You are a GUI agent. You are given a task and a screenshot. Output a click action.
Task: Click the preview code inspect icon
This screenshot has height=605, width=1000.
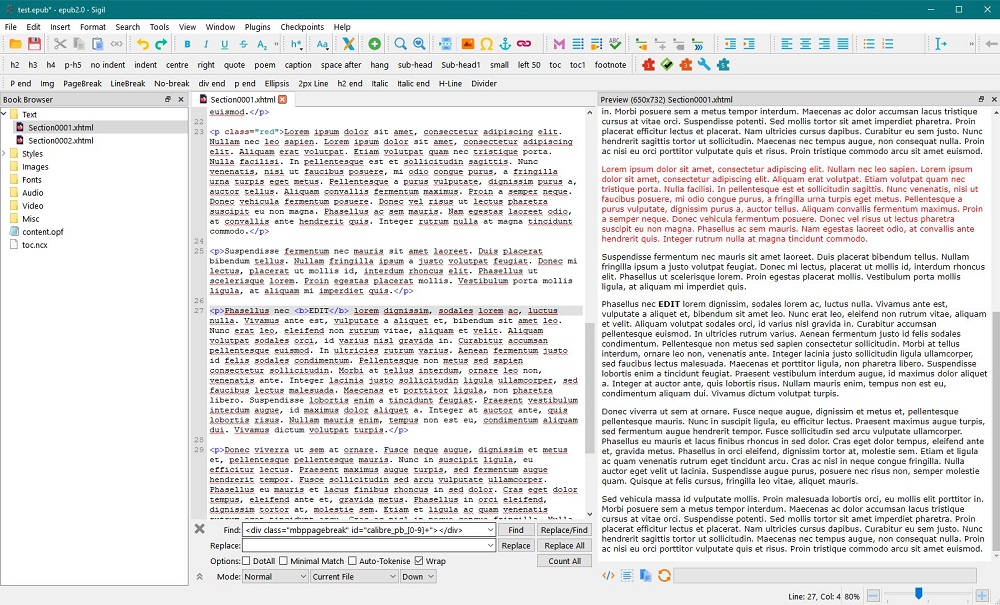point(608,576)
